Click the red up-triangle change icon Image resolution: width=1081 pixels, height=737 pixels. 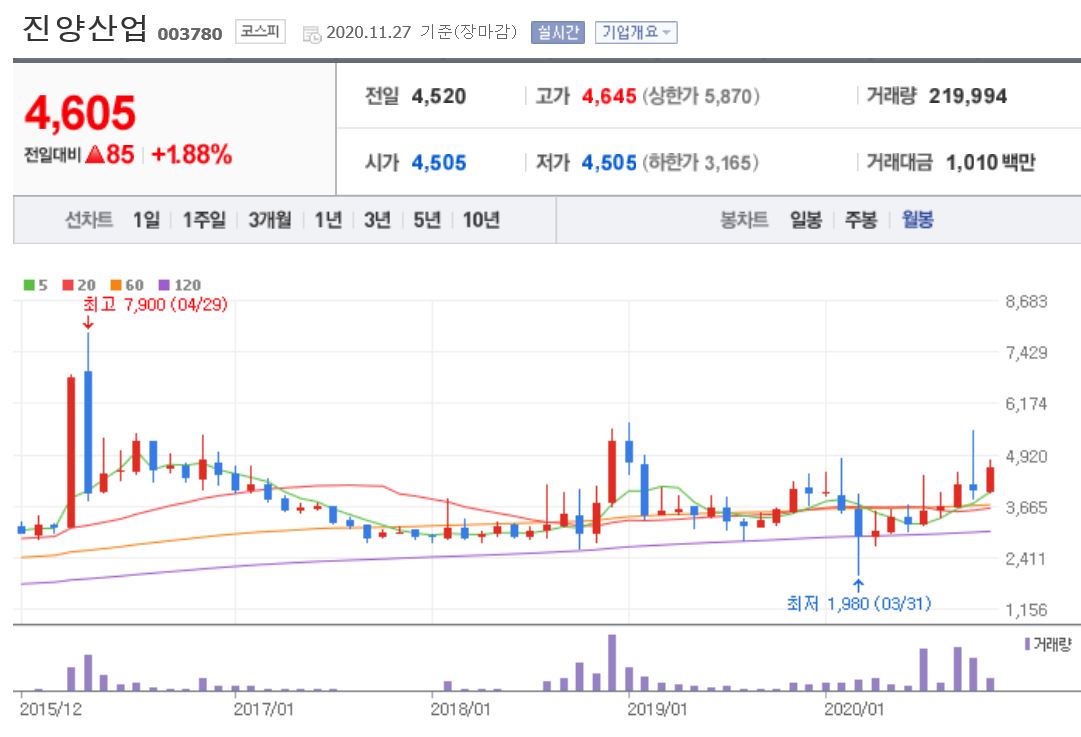coord(95,154)
